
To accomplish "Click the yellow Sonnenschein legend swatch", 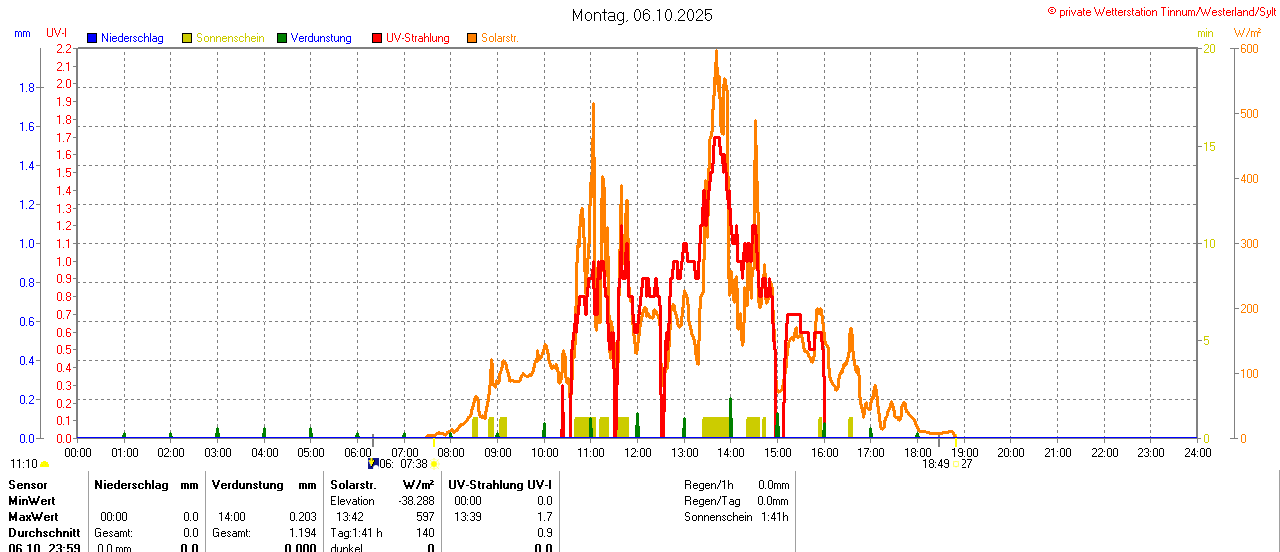I will coord(187,38).
